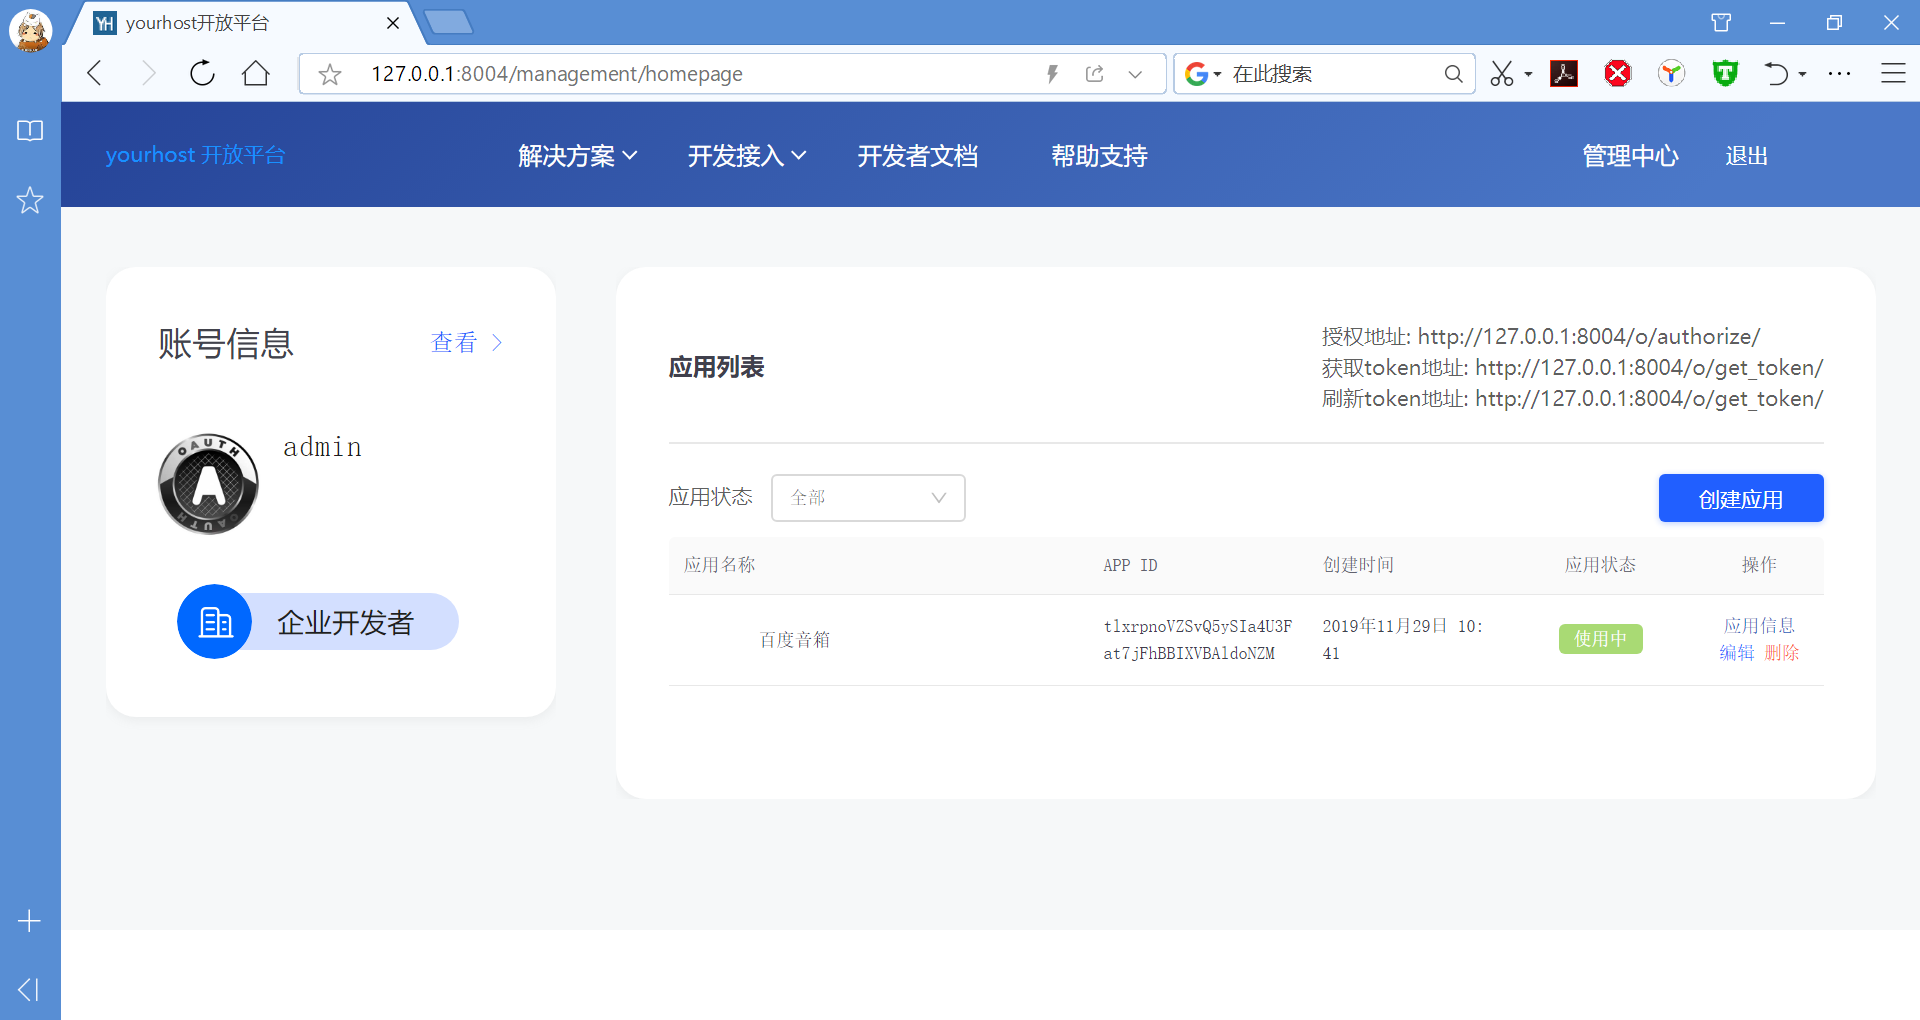1920x1020 pixels.
Task: Open the Google search engine selector
Action: click(x=1203, y=74)
